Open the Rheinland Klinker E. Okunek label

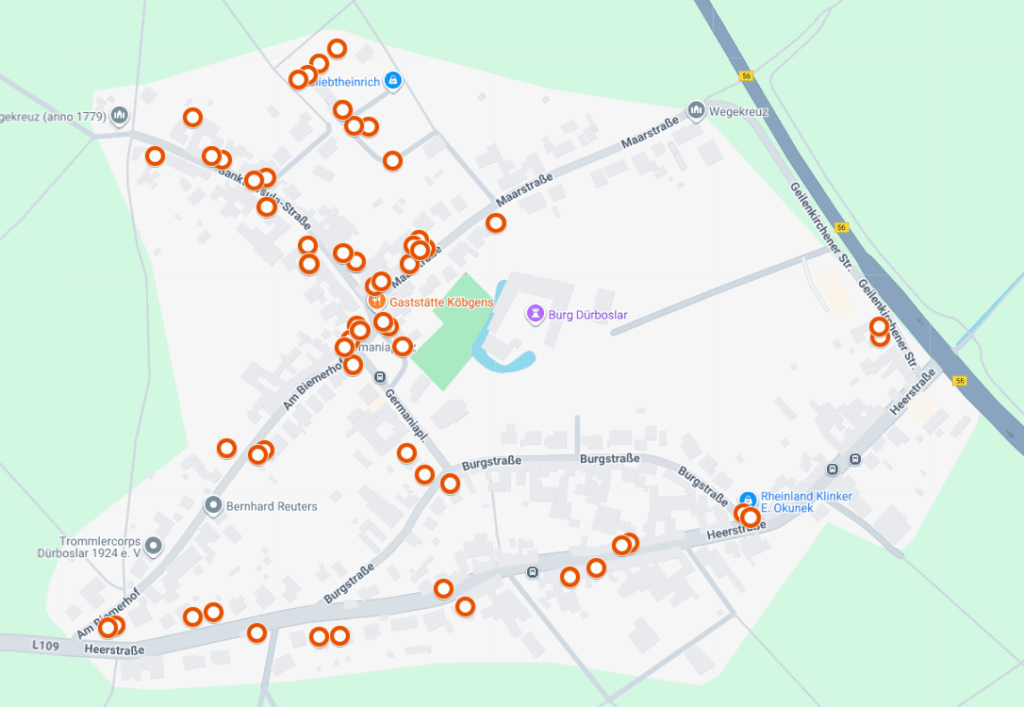(806, 502)
